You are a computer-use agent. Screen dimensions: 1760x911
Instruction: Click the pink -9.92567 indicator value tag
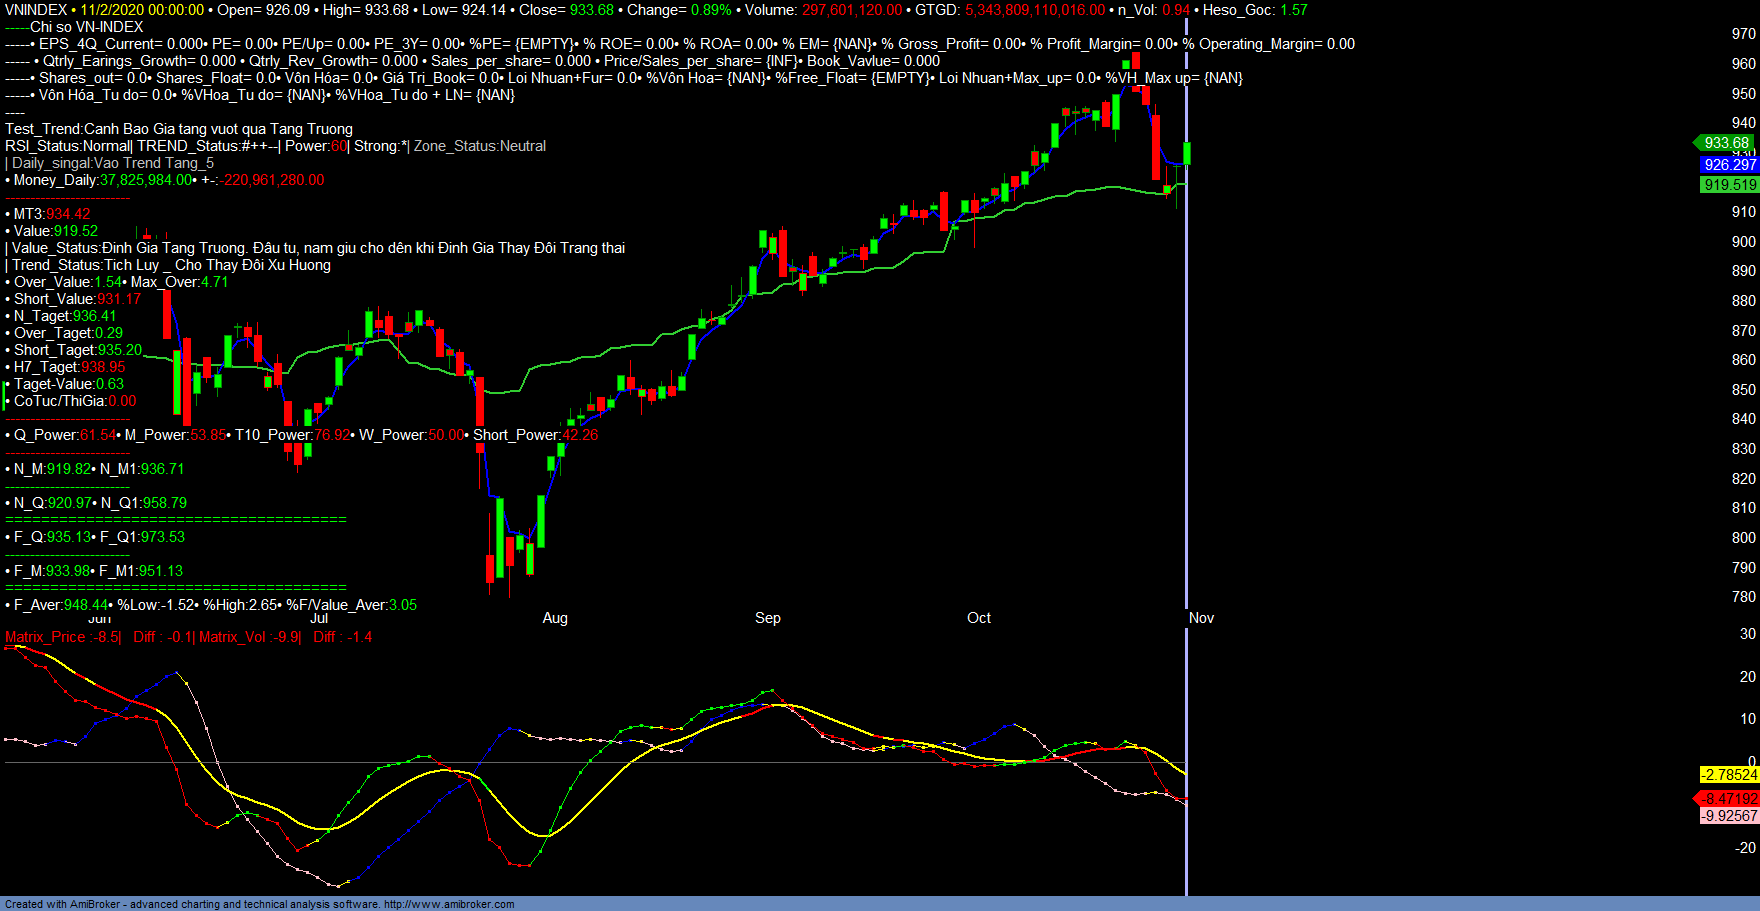pos(1729,816)
